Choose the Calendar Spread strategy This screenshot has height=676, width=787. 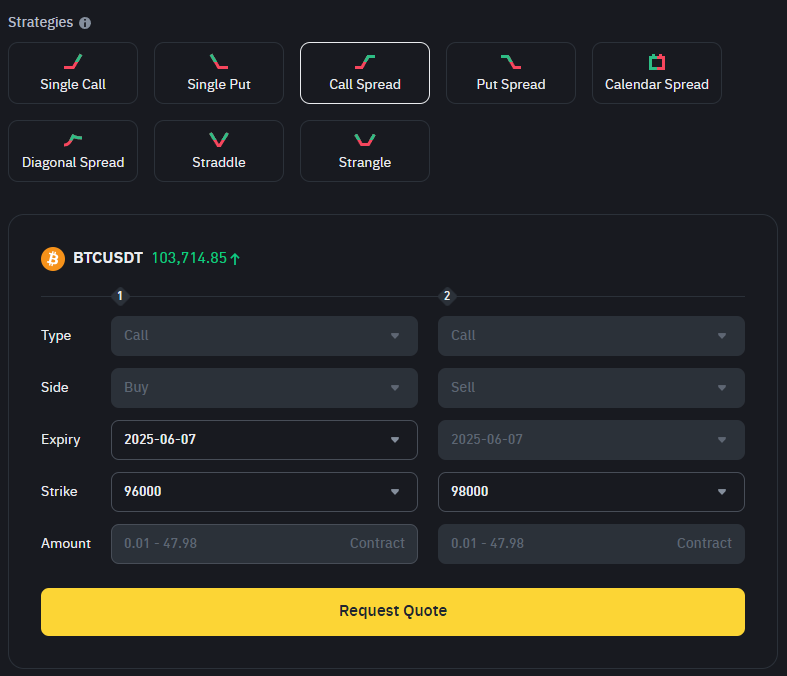(x=657, y=73)
